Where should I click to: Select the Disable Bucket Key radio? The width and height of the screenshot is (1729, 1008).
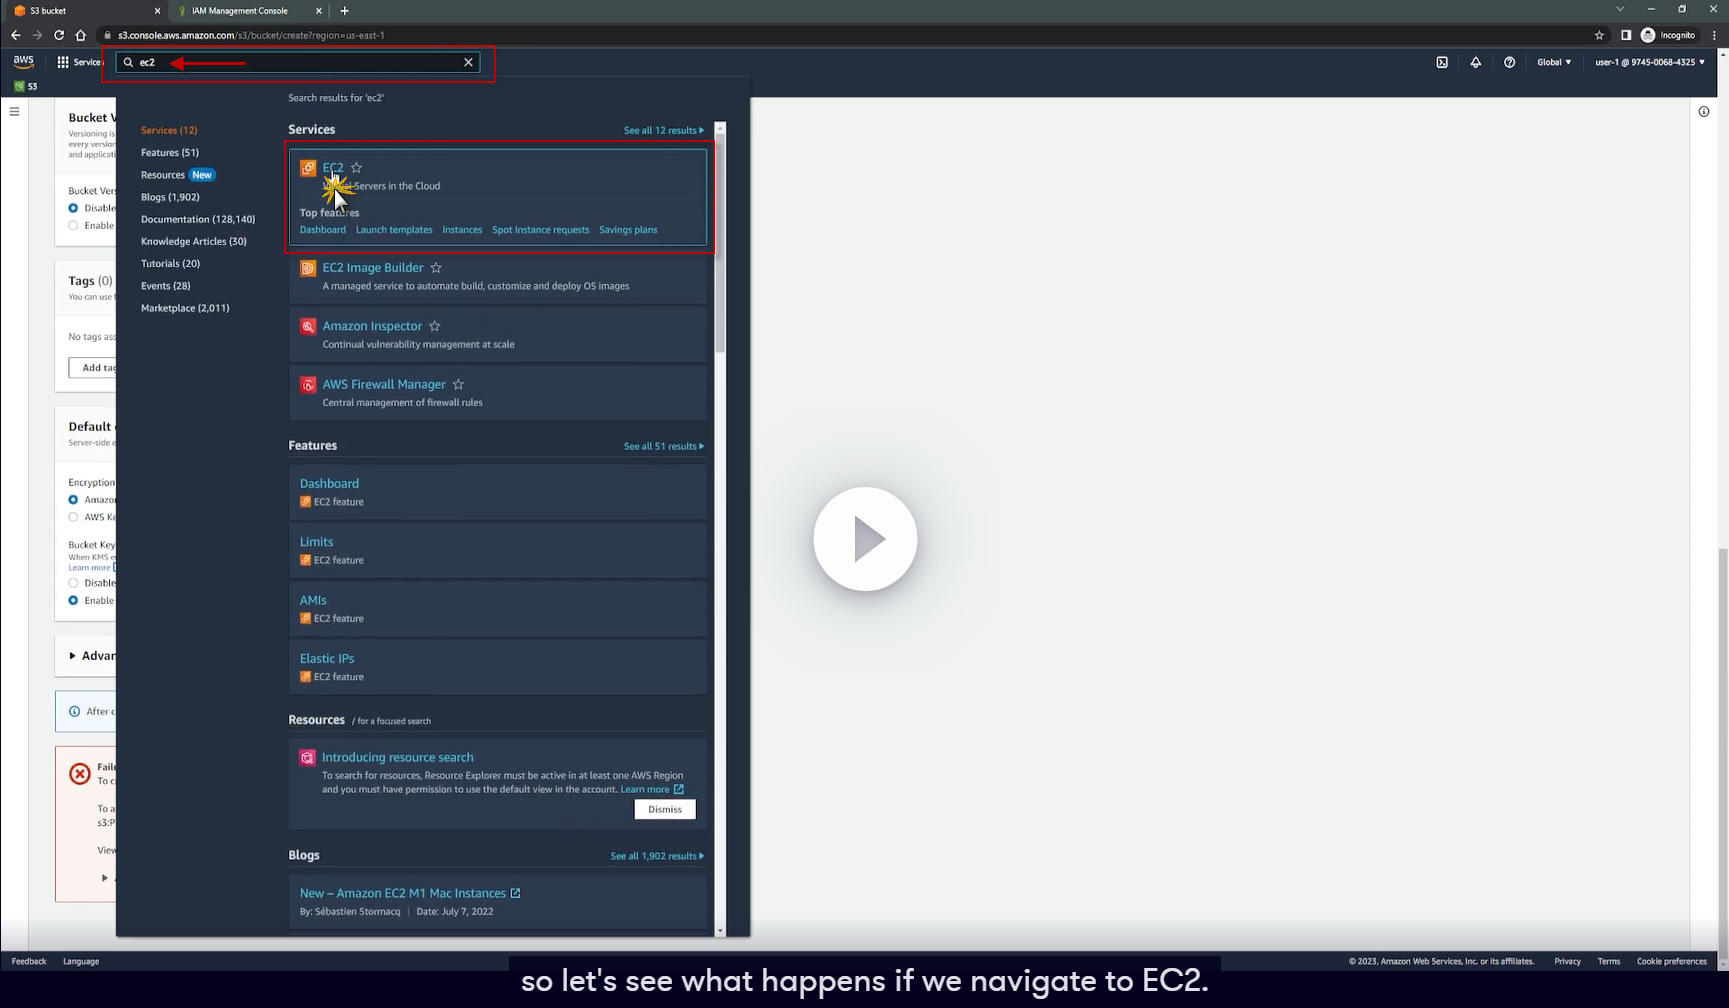(73, 583)
